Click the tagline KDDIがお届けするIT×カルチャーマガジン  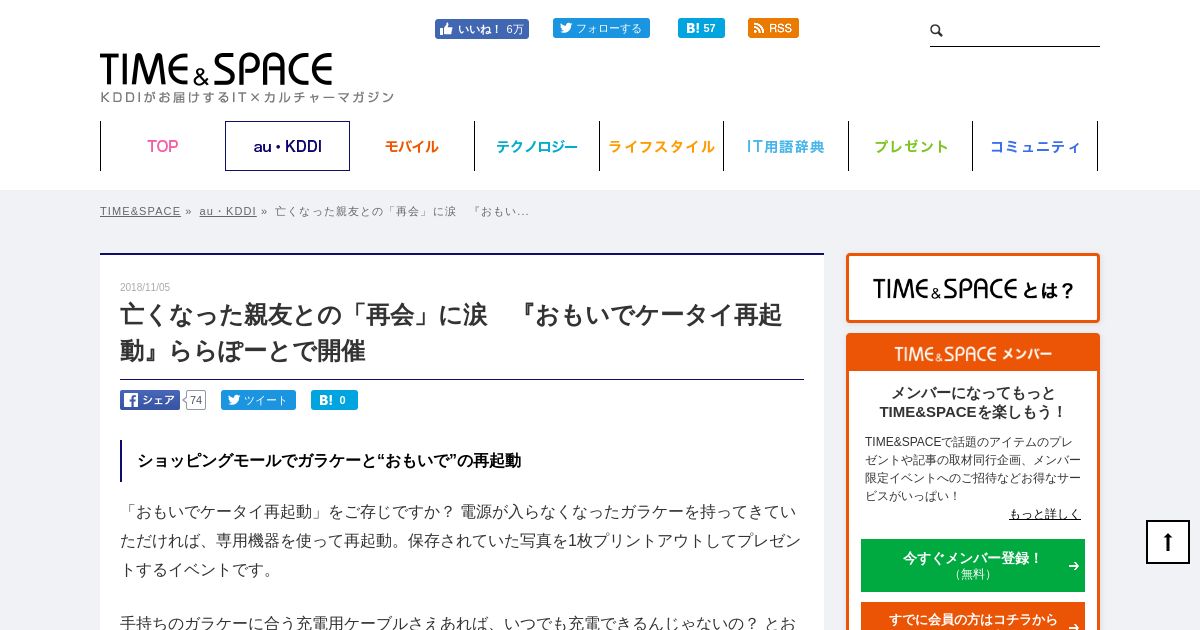pyautogui.click(x=247, y=97)
